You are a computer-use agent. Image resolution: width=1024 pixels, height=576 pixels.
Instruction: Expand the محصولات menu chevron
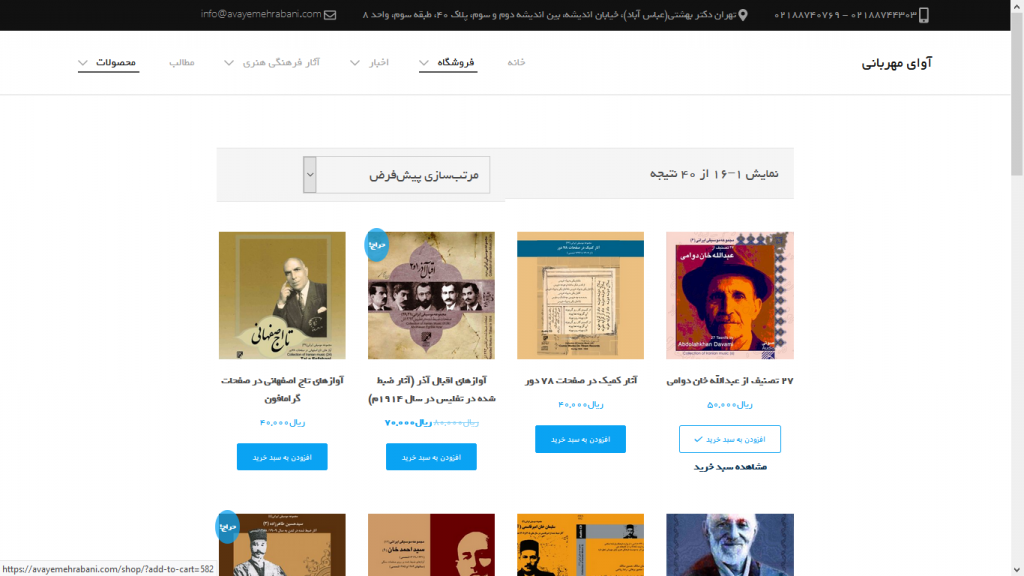click(83, 63)
